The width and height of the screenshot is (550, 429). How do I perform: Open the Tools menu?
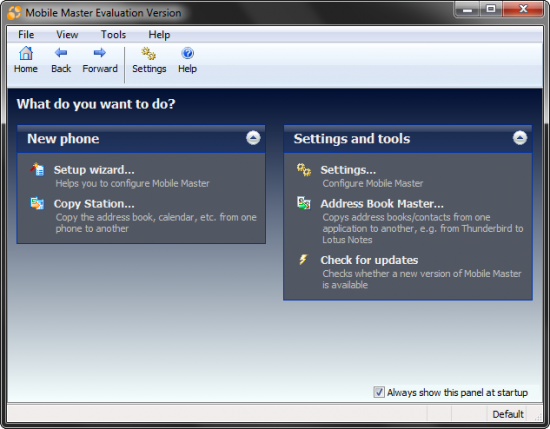click(x=113, y=35)
